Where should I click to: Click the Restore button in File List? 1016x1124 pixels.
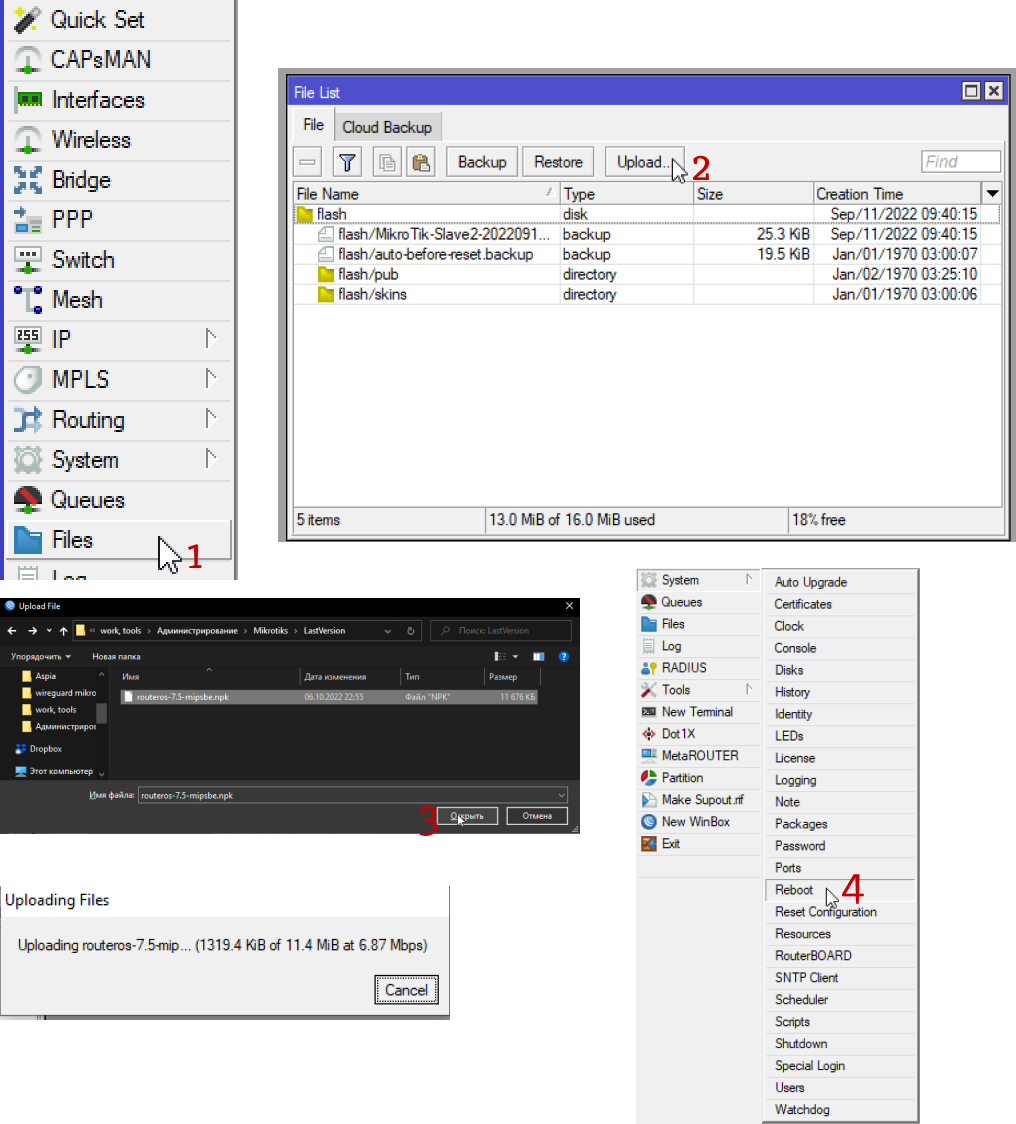558,162
